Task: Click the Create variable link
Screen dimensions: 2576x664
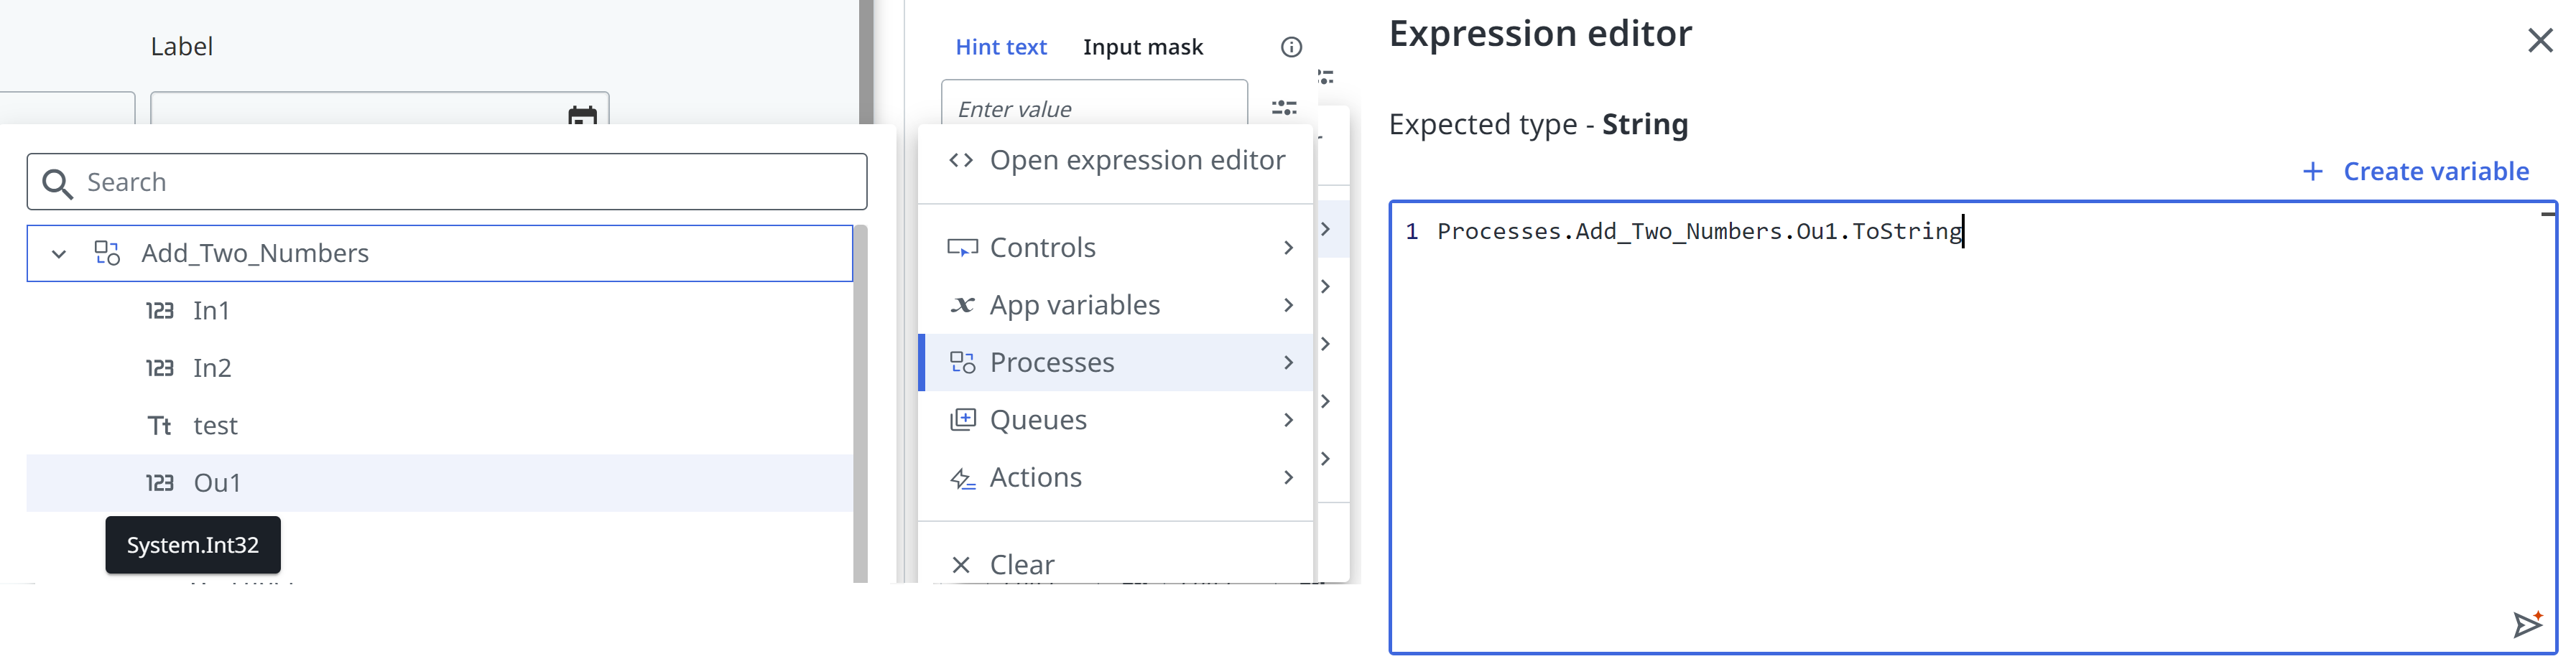Action: tap(2436, 172)
